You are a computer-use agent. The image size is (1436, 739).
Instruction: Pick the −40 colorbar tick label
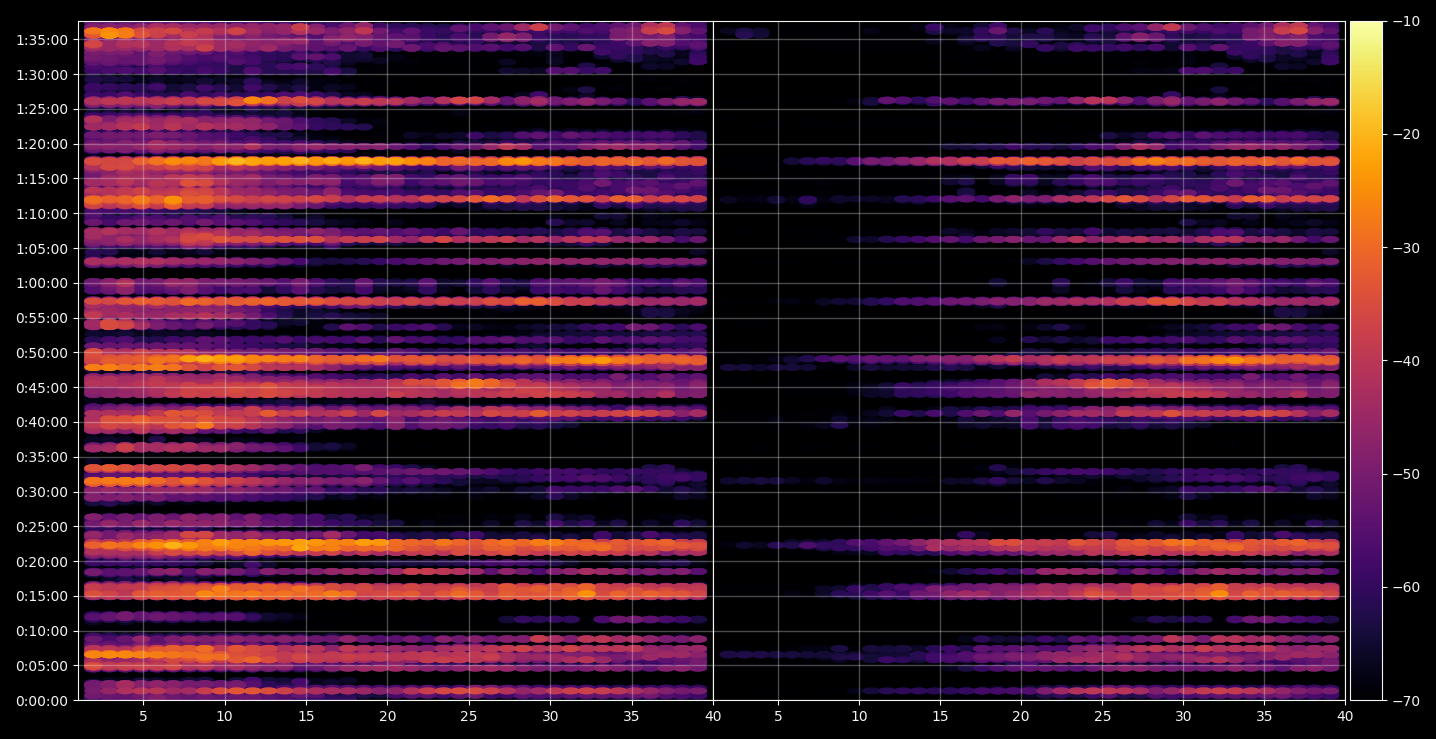pos(1405,361)
